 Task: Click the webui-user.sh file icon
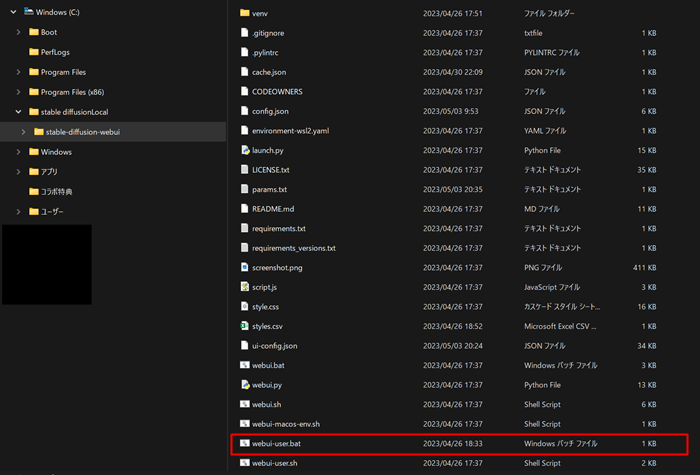245,463
